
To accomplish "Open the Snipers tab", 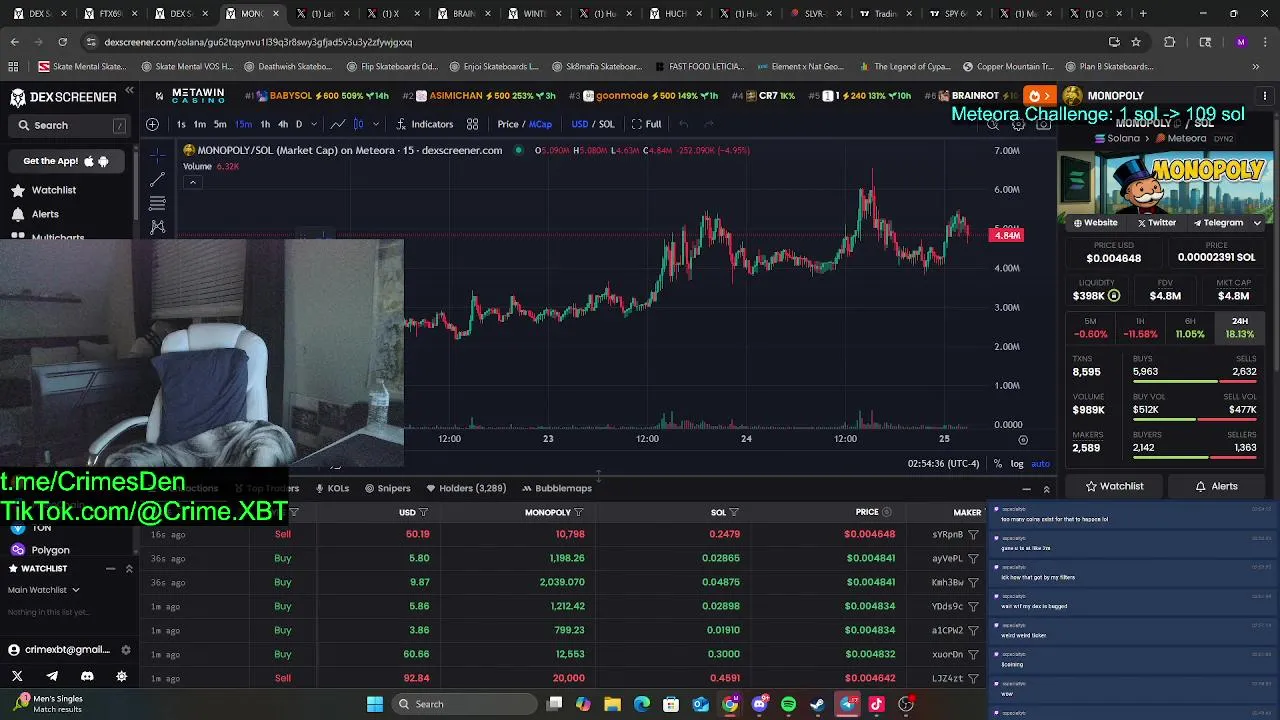I will tap(388, 488).
